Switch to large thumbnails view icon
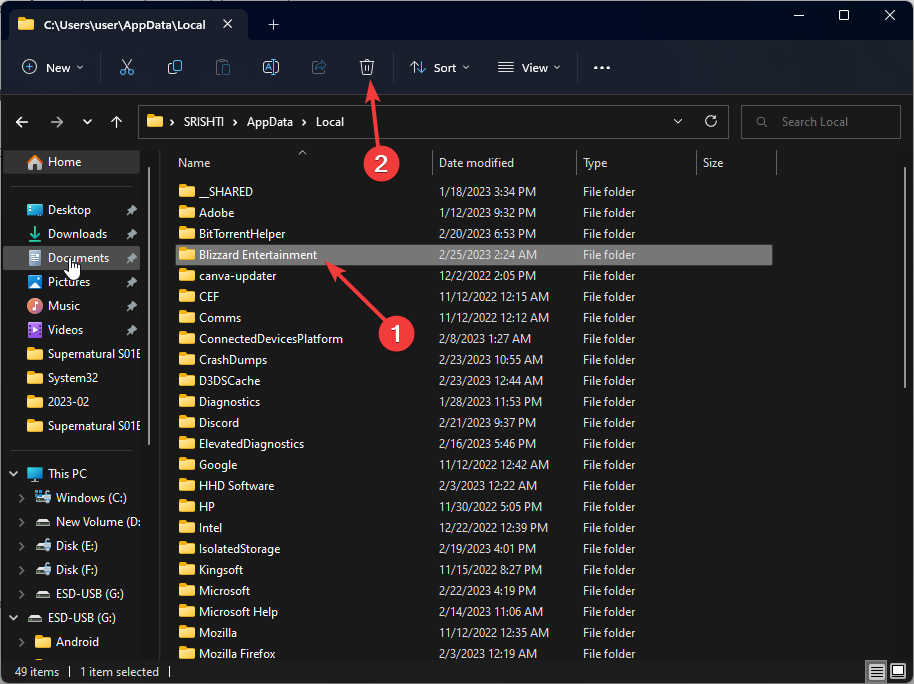The width and height of the screenshot is (914, 684). [x=897, y=672]
